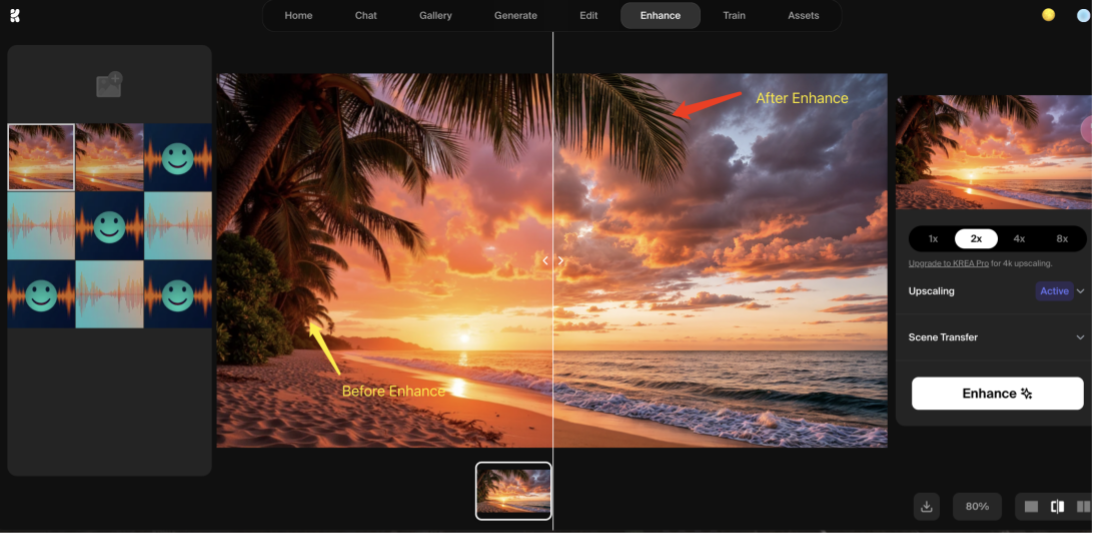Select 1x upscale factor
The width and height of the screenshot is (1096, 537).
(x=933, y=239)
